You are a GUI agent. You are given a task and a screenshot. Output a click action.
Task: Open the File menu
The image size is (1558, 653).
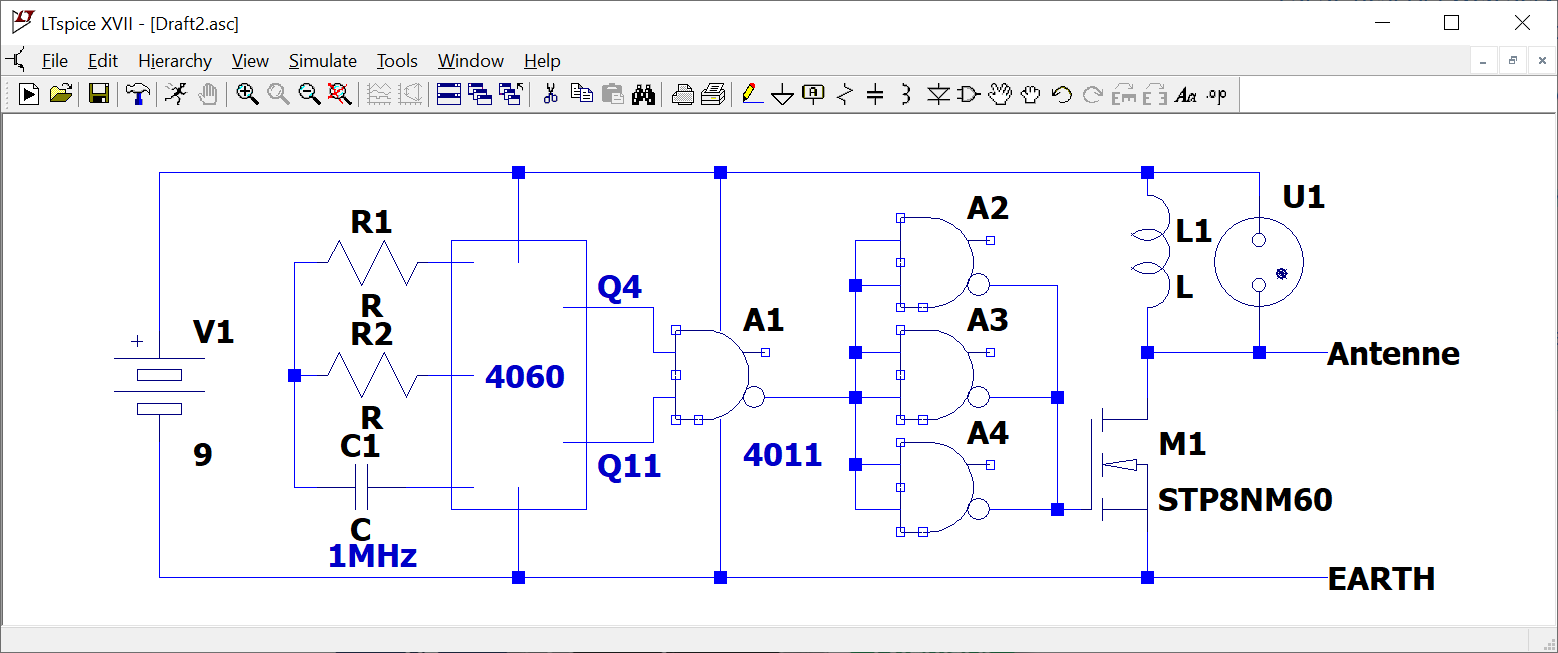tap(55, 61)
